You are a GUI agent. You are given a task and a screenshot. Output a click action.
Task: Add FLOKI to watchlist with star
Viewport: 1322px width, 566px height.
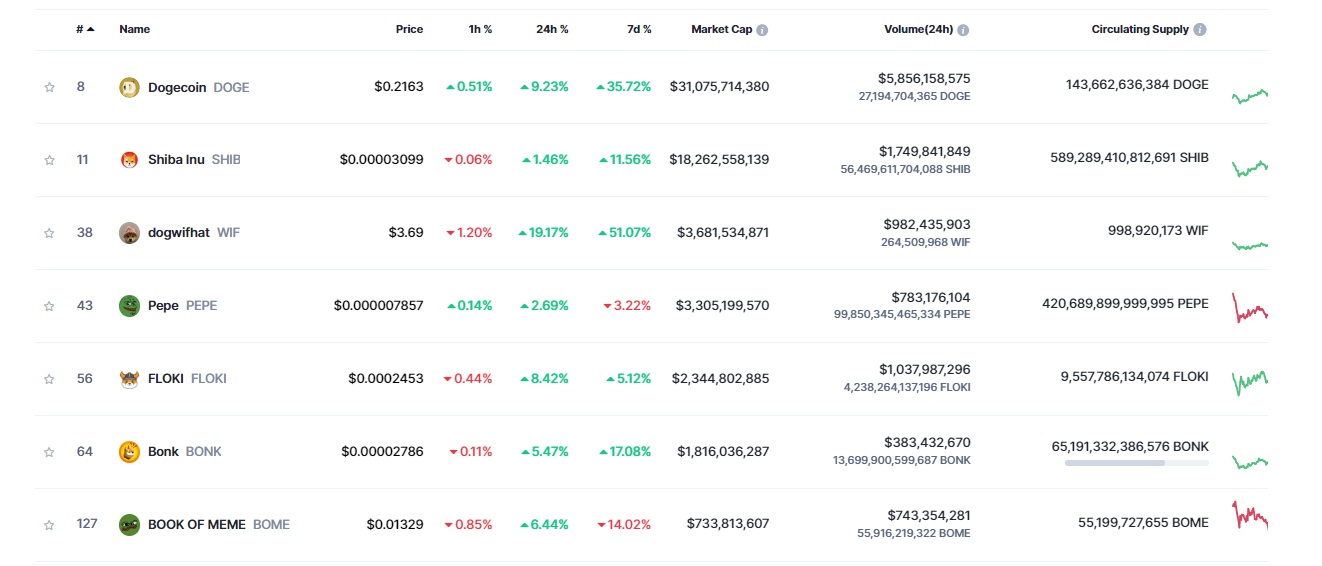(x=49, y=379)
